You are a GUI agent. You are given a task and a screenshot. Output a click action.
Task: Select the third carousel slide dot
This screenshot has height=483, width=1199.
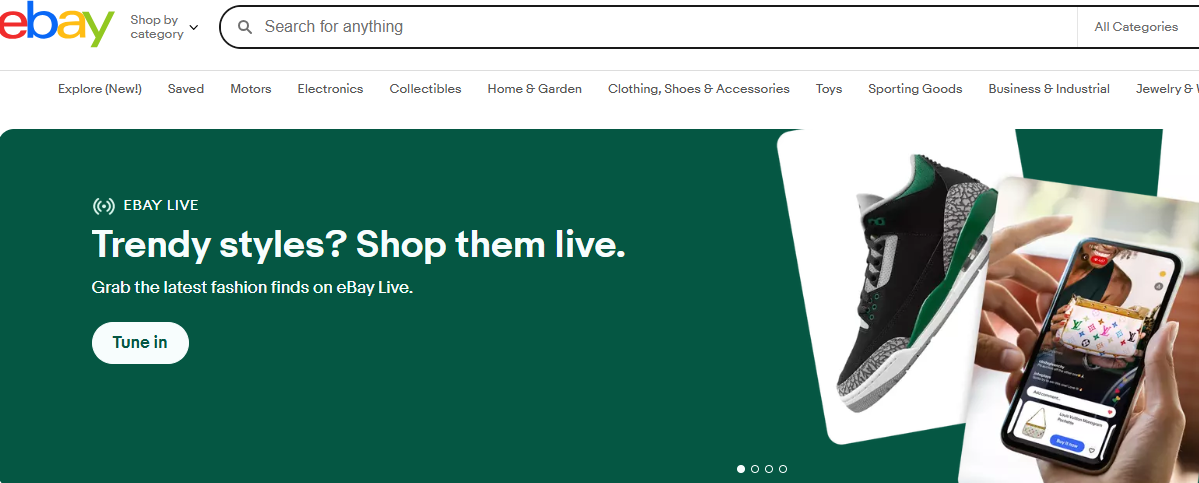tap(768, 468)
